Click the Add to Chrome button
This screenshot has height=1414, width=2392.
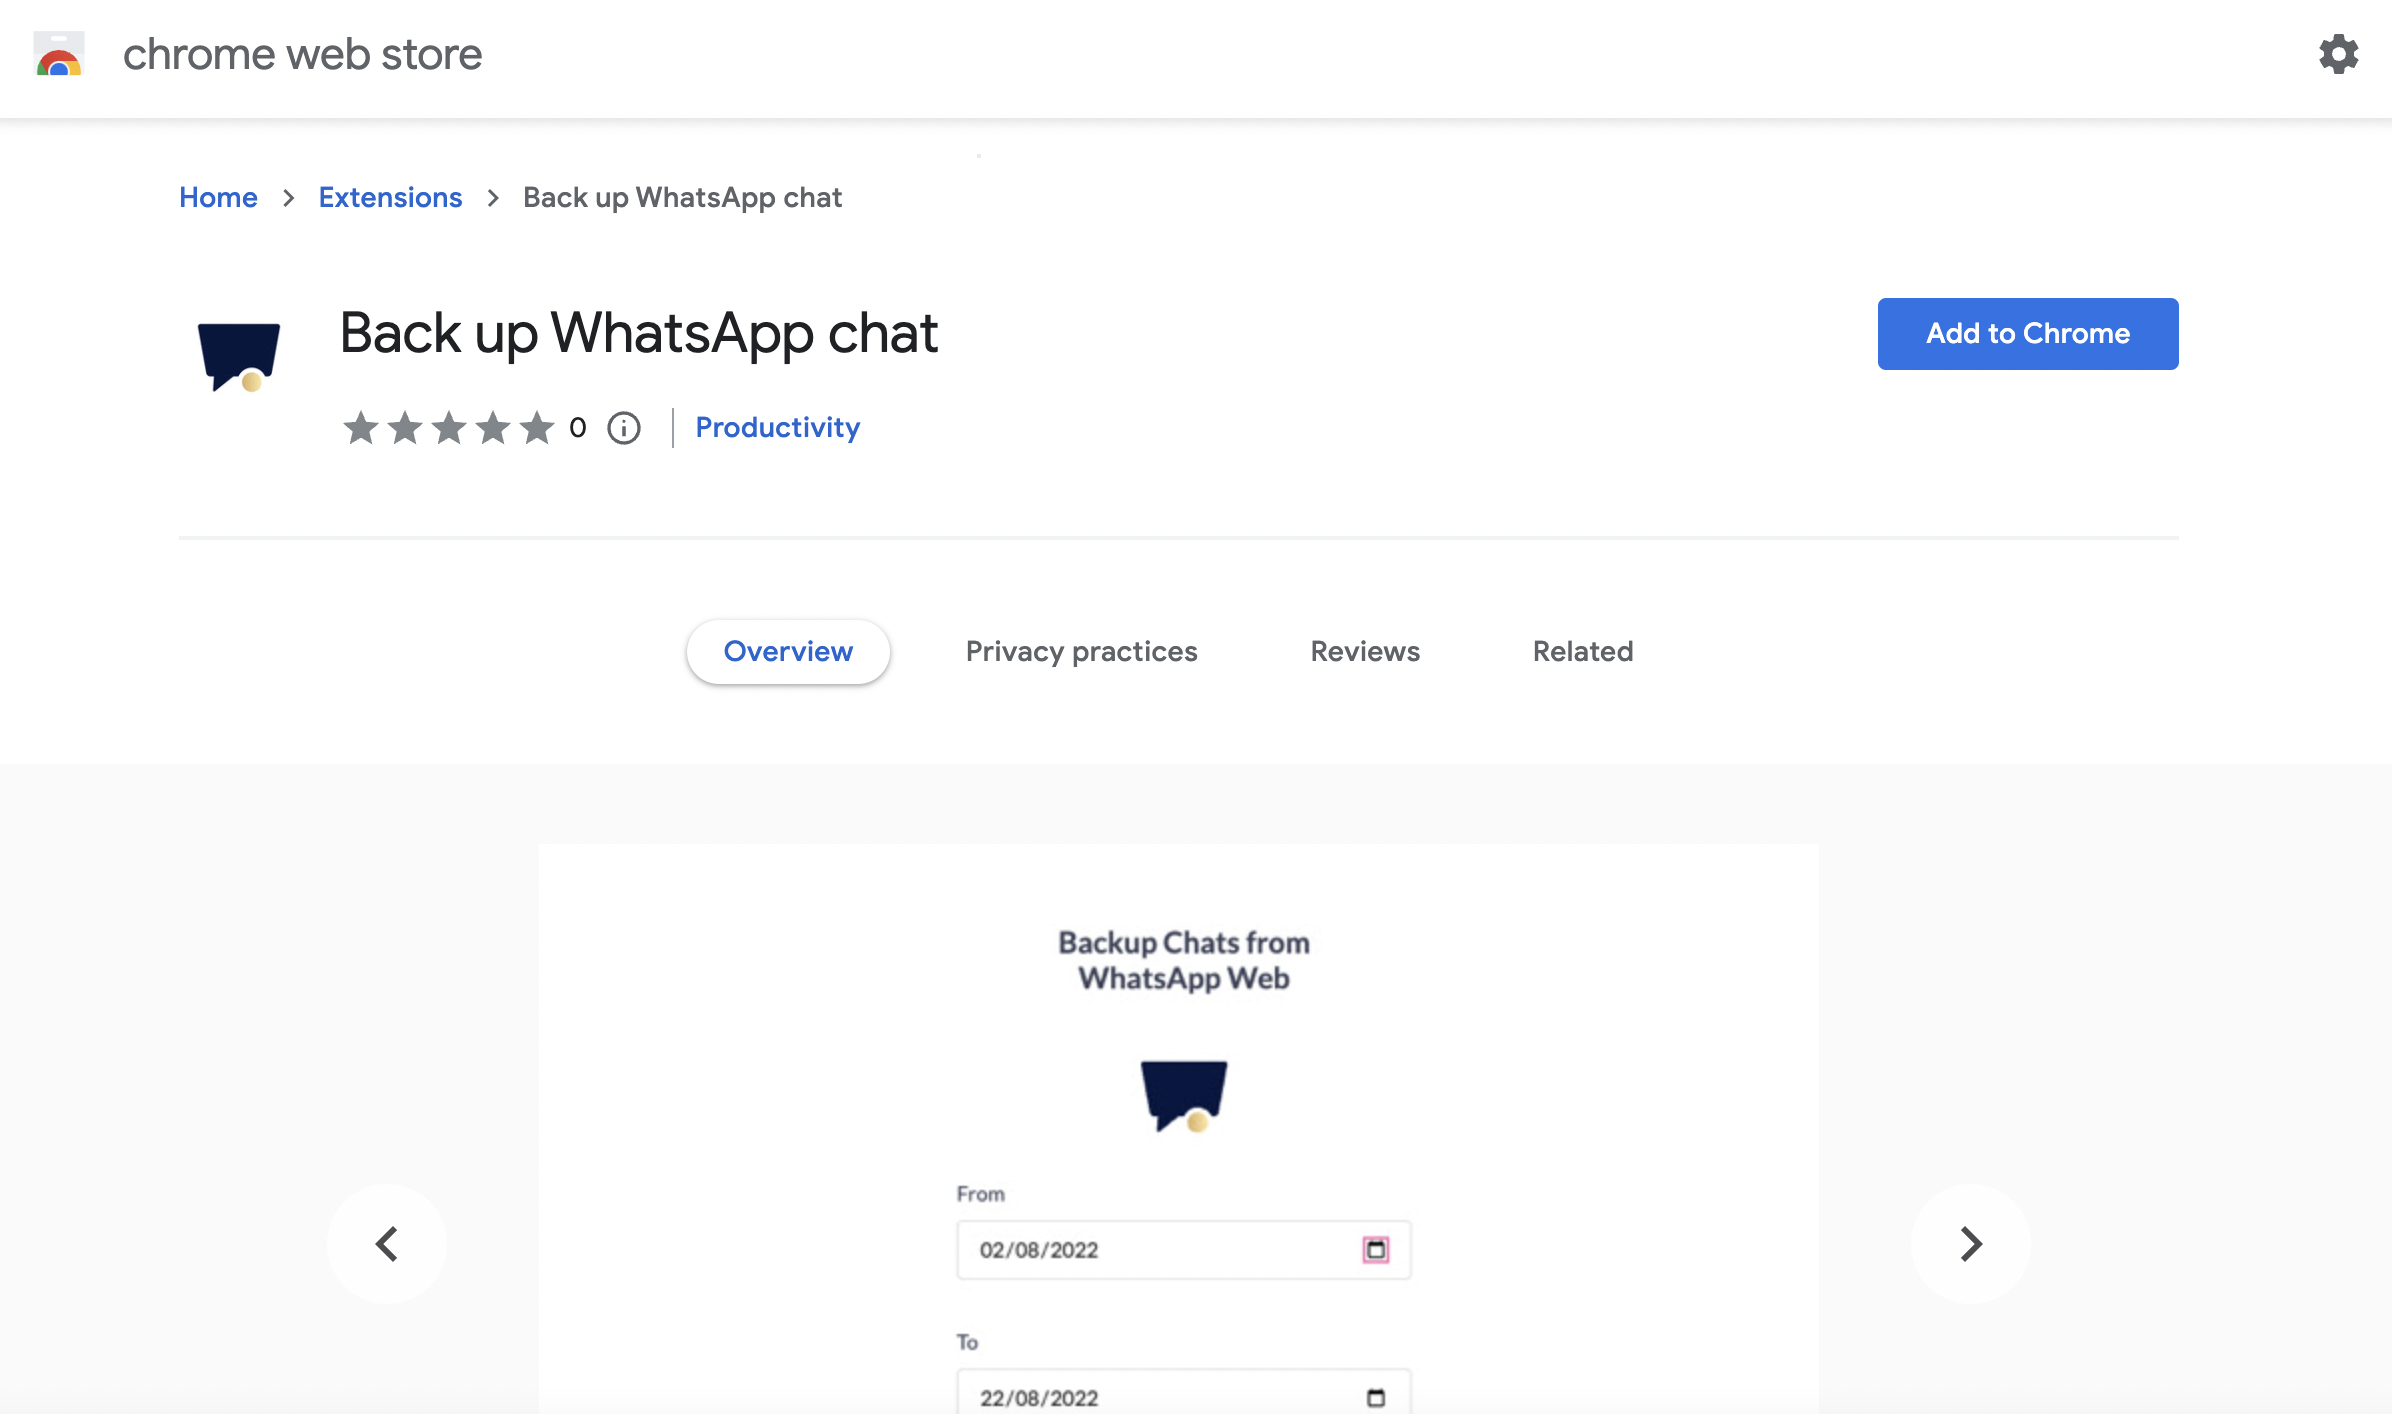(2027, 333)
